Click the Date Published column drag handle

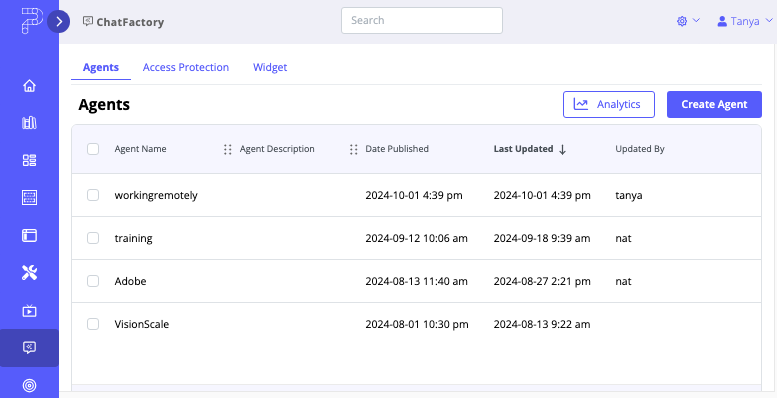tap(353, 149)
